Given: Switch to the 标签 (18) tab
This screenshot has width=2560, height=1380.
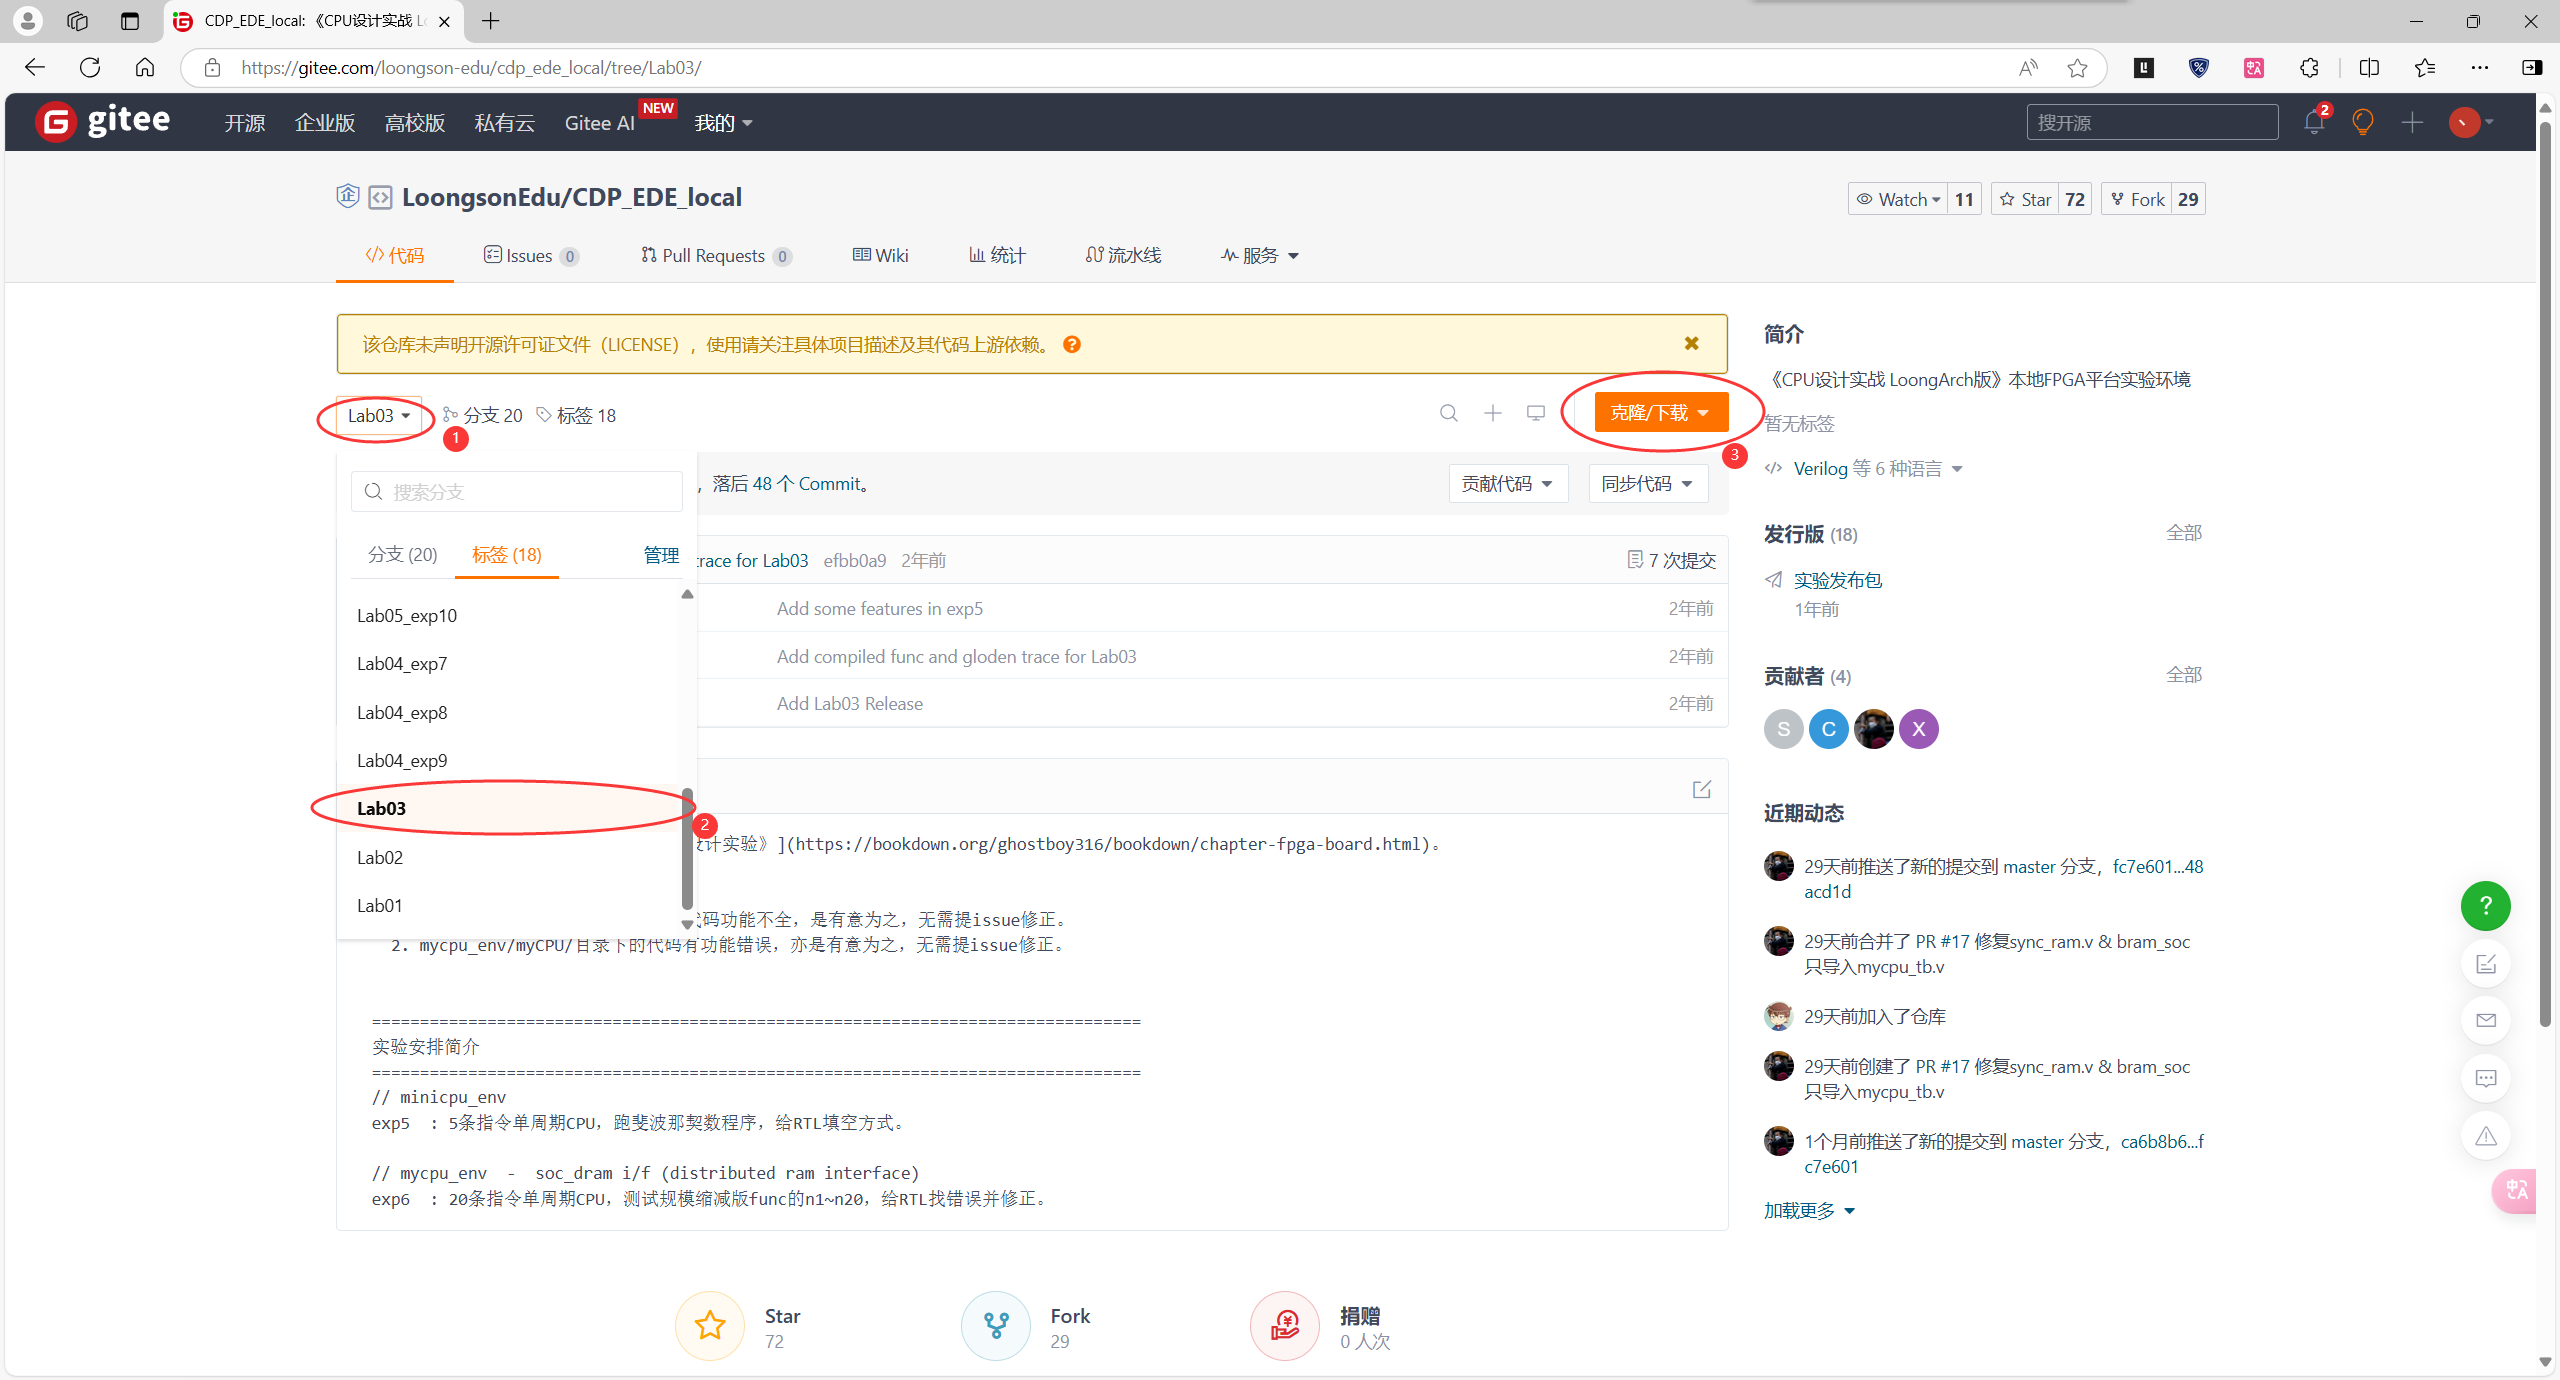Looking at the screenshot, I should (507, 555).
